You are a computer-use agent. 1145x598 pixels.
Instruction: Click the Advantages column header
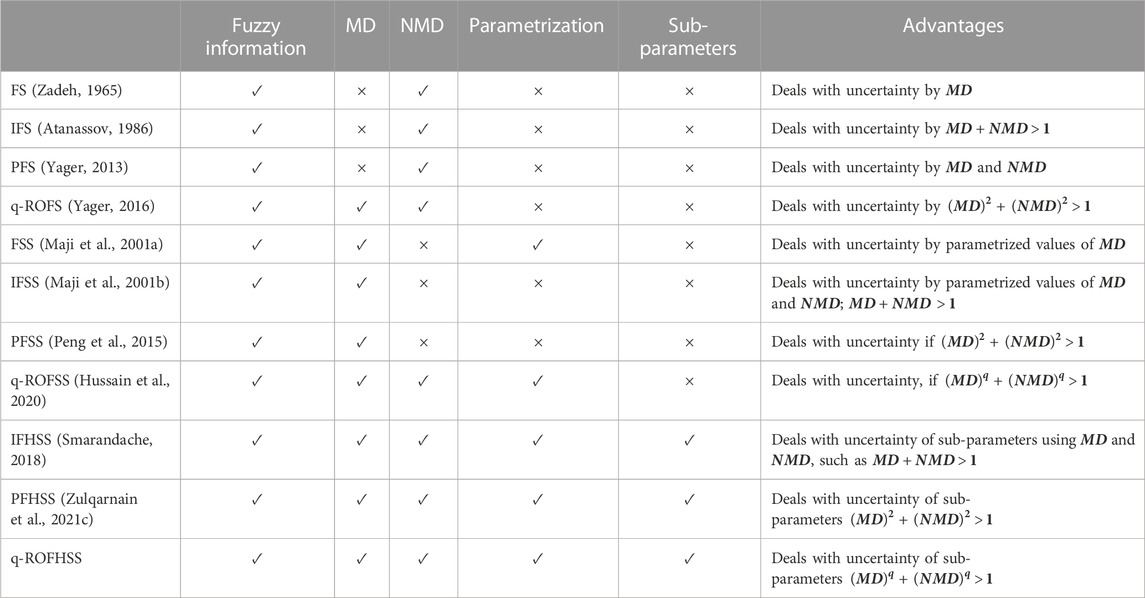(953, 26)
